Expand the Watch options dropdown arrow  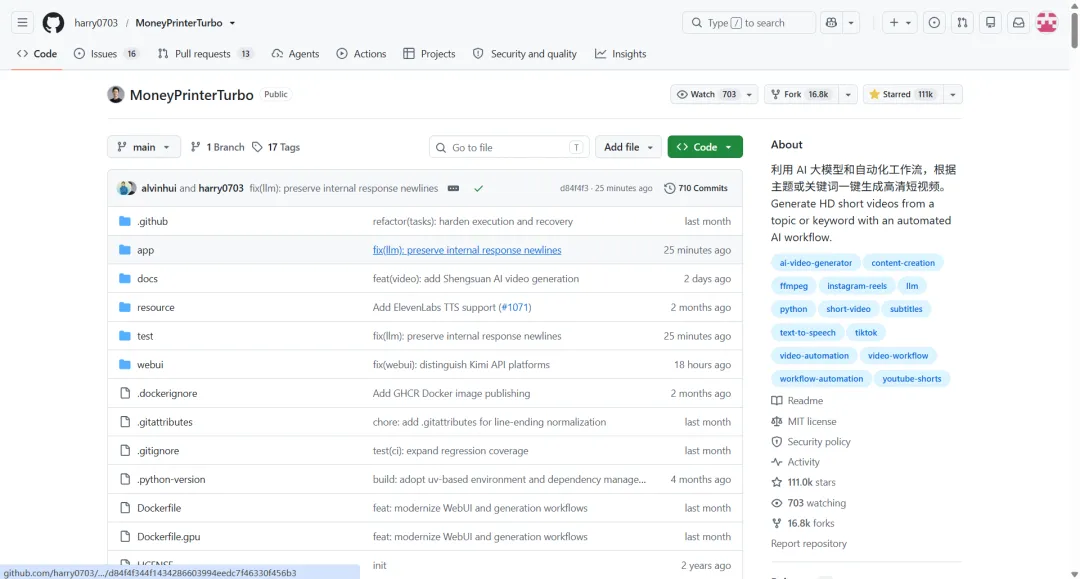(749, 94)
